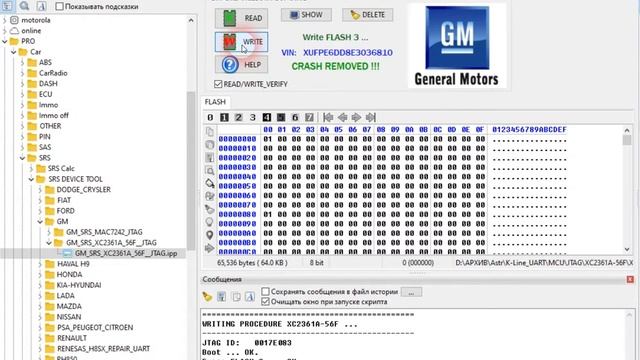This screenshot has height=360, width=640.
Task: Collapse the PRO folder
Action: pos(4,41)
